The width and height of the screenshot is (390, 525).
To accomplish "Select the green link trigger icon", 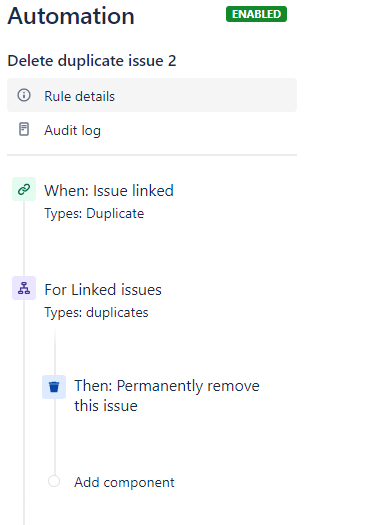I will 24,189.
